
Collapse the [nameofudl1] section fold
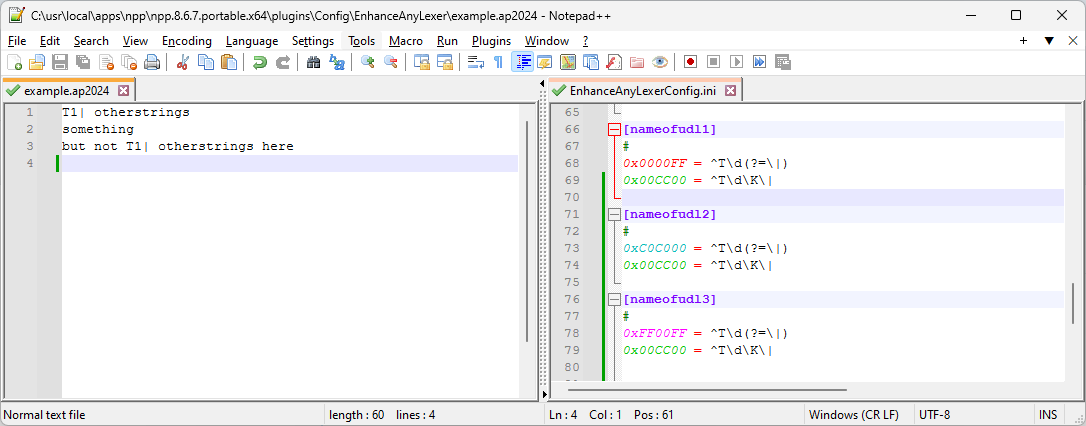click(x=614, y=129)
